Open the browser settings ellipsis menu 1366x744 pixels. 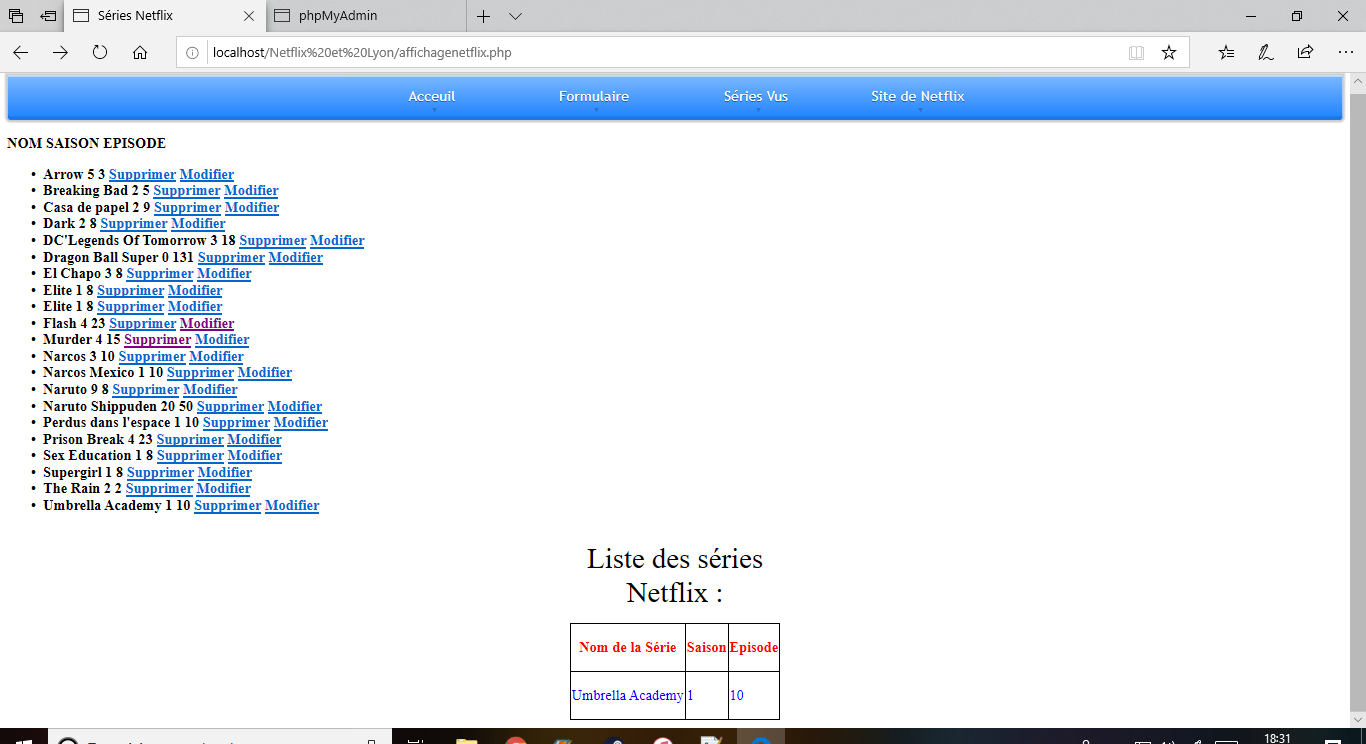tap(1345, 52)
